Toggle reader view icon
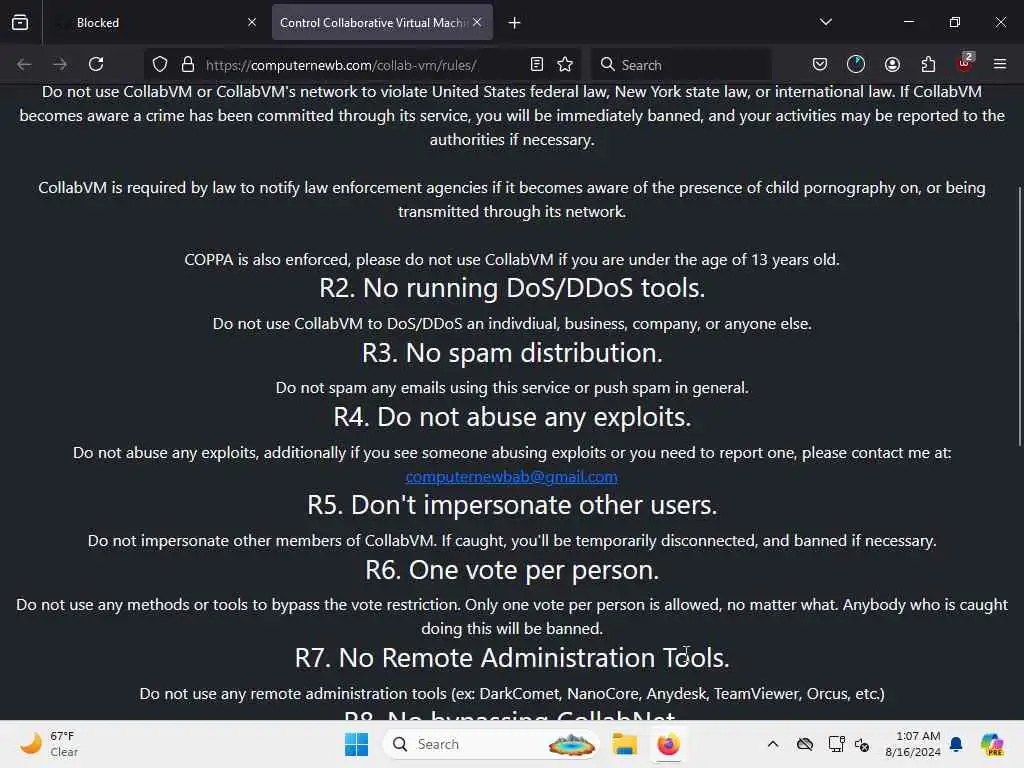The height and width of the screenshot is (768, 1024). coord(537,64)
